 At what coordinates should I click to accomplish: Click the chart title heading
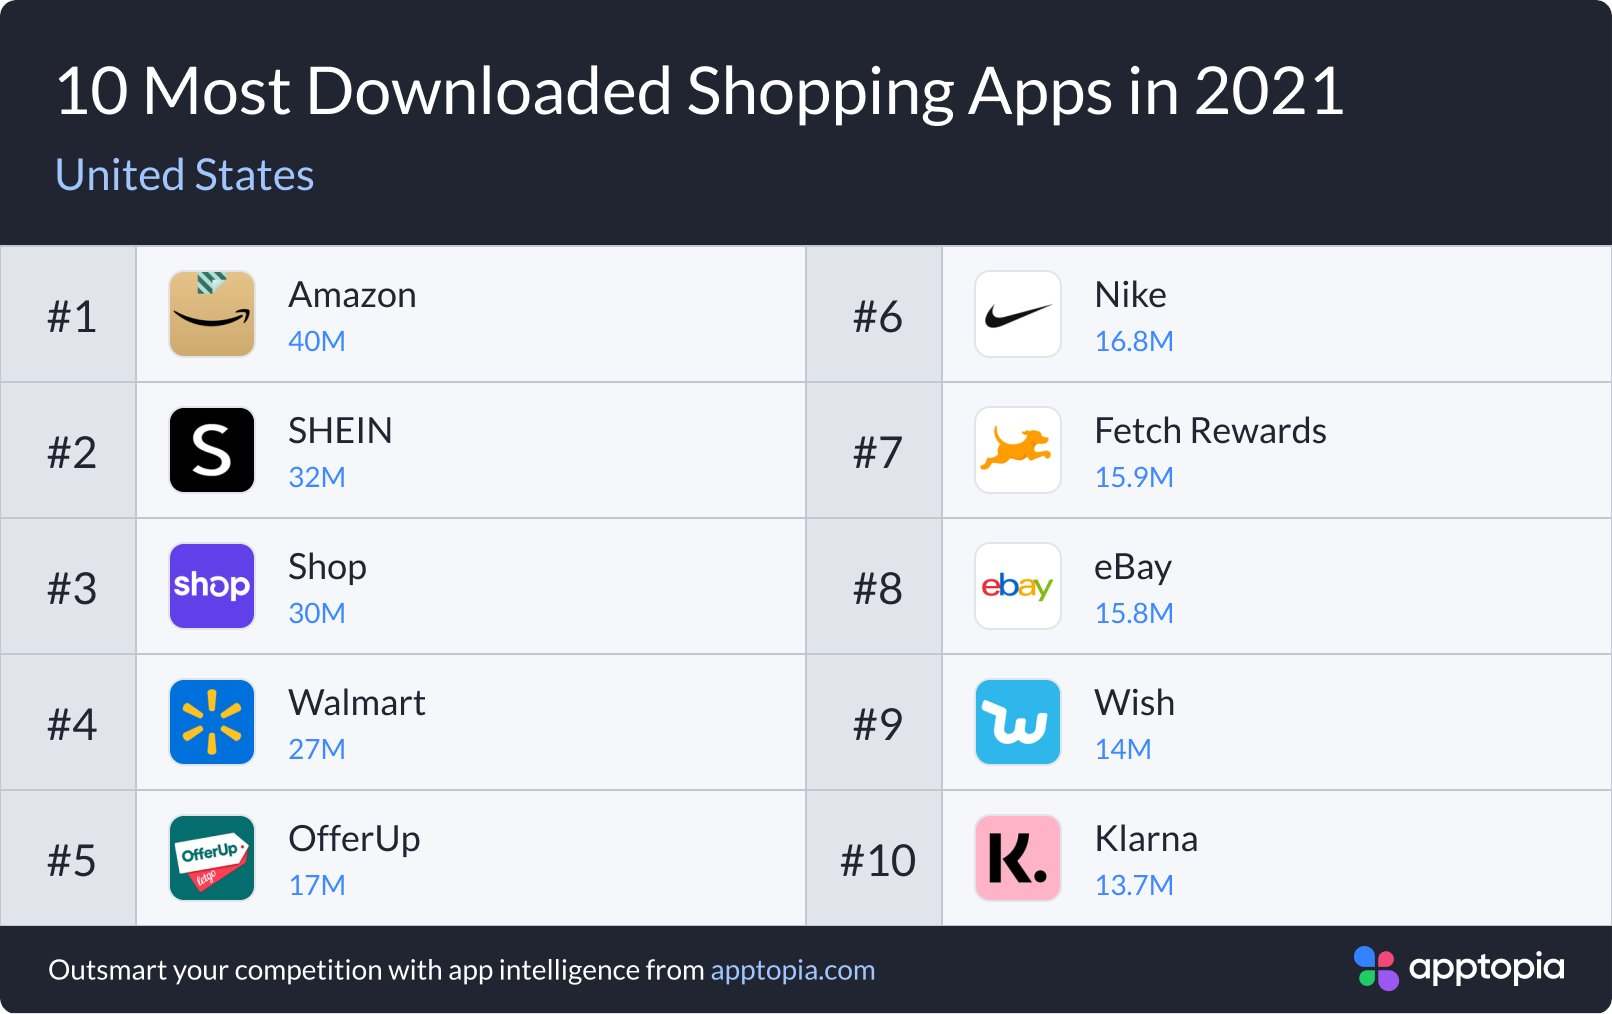tap(699, 91)
